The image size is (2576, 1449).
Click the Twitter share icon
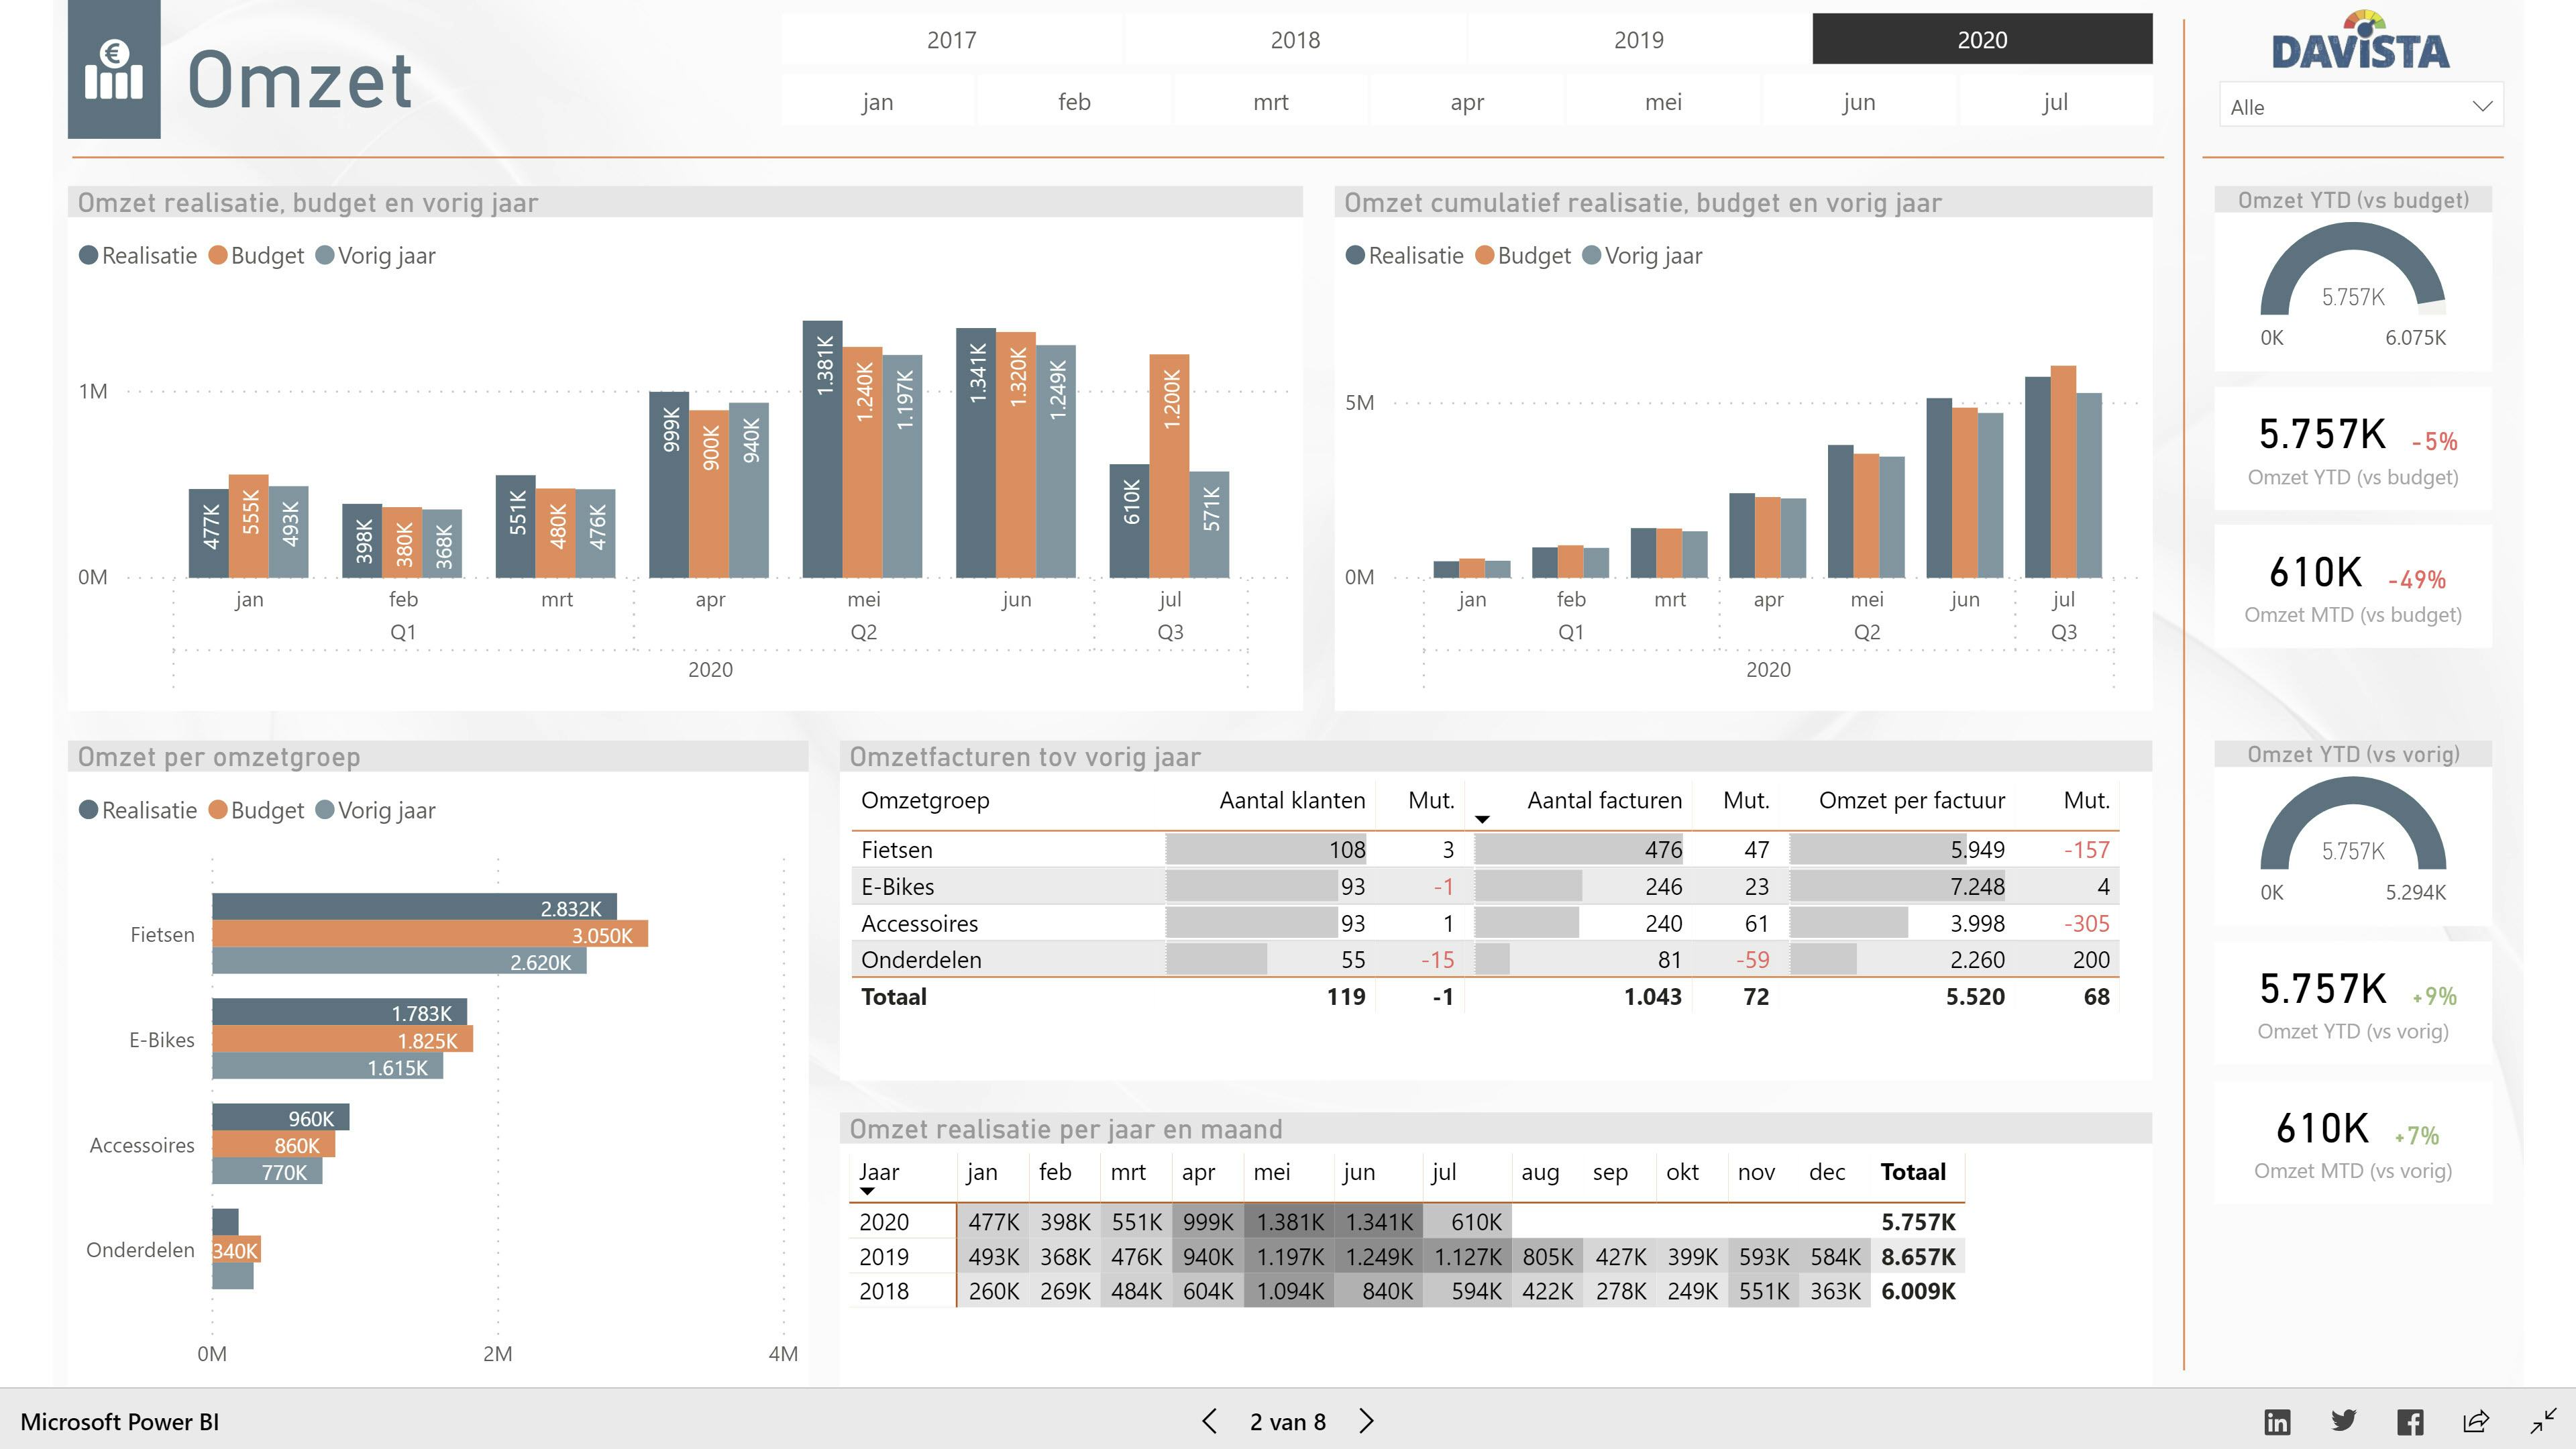tap(2343, 1421)
